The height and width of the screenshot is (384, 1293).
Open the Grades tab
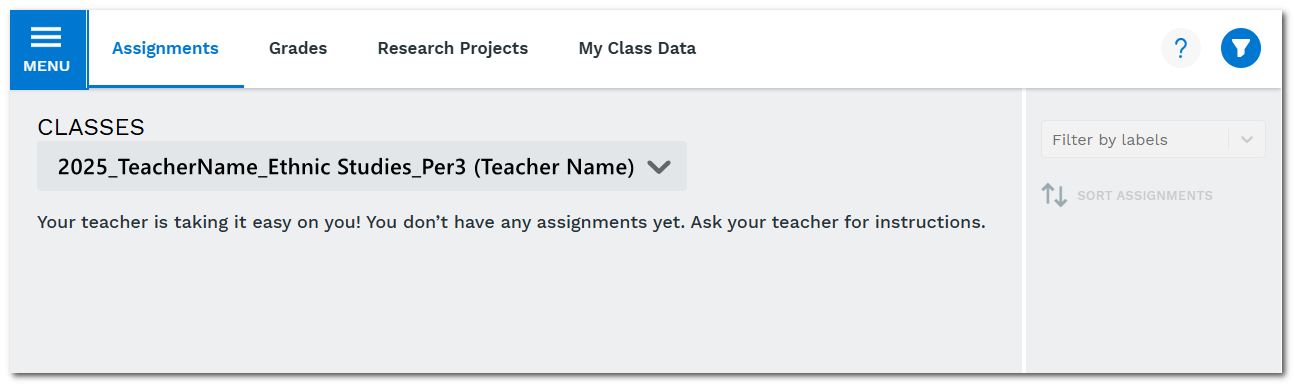click(x=298, y=48)
